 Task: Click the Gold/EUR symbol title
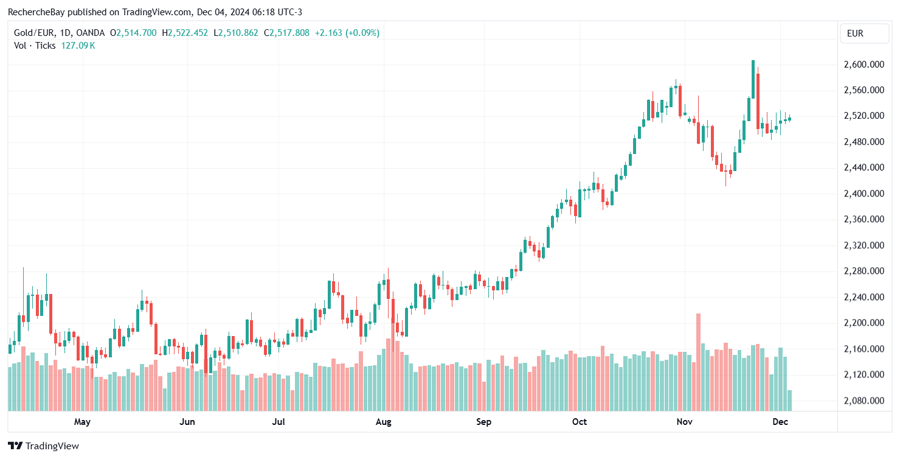35,33
